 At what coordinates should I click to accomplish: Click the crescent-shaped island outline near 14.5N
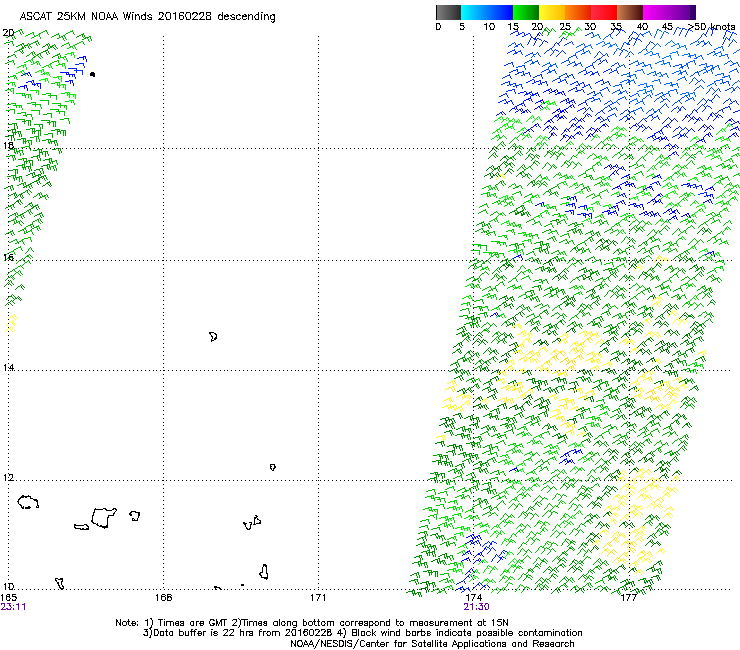click(x=213, y=337)
